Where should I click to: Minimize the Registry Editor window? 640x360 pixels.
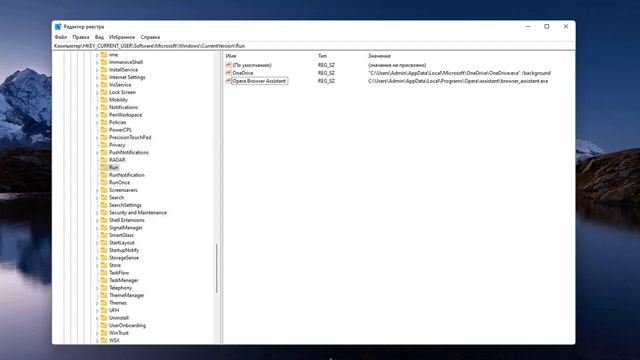pos(528,27)
